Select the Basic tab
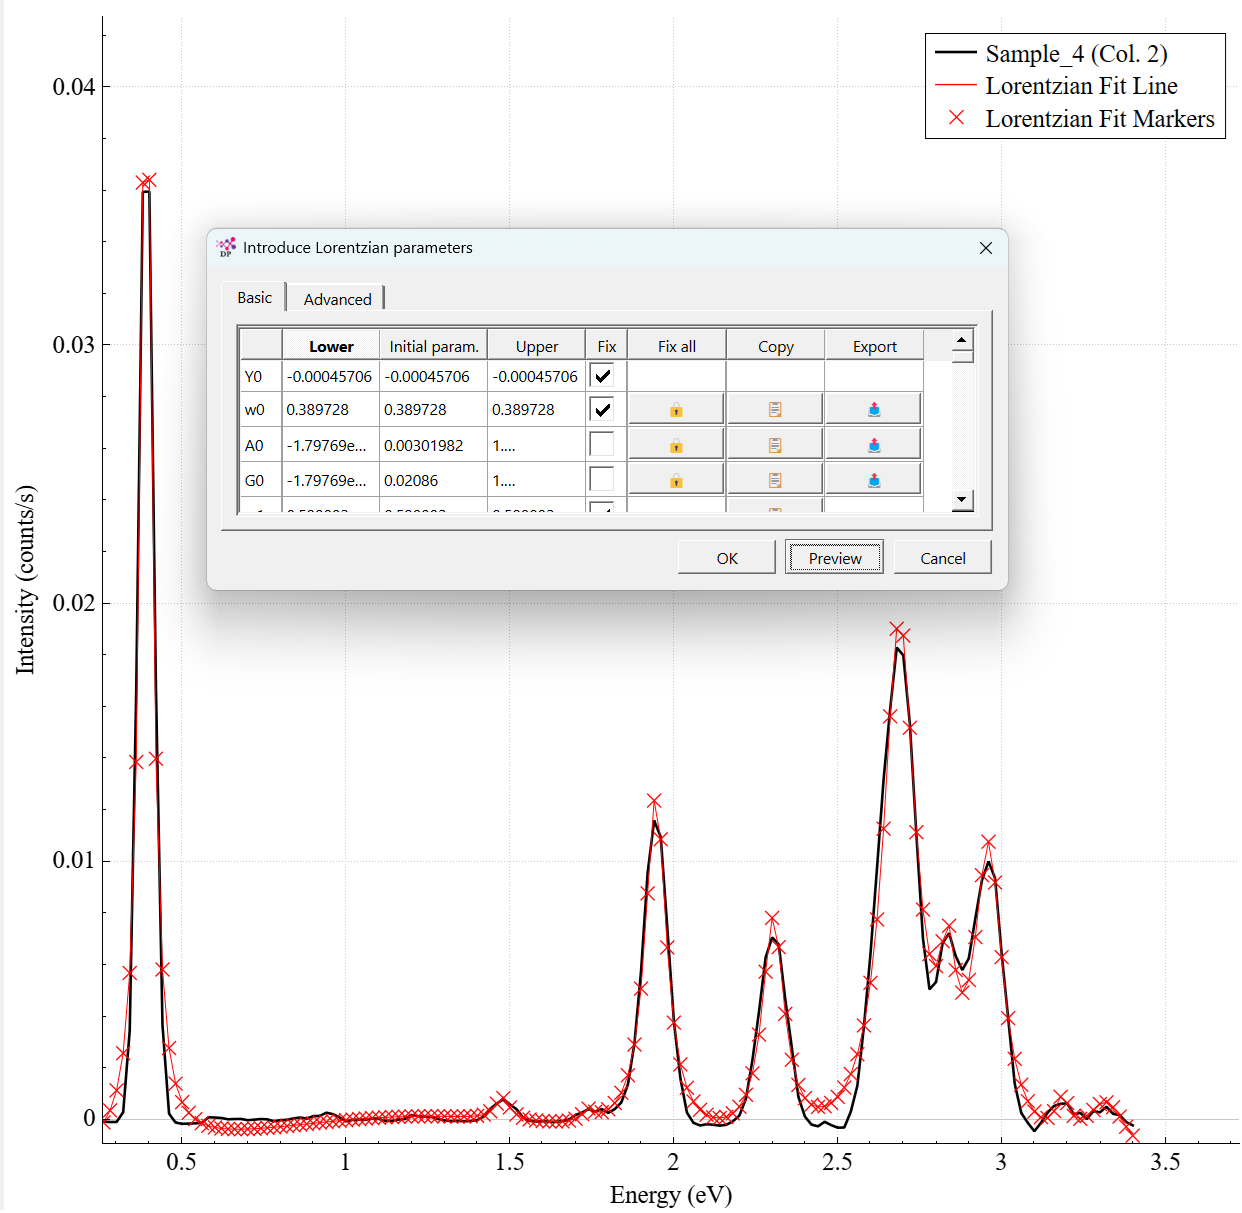The image size is (1242, 1213). tap(253, 297)
